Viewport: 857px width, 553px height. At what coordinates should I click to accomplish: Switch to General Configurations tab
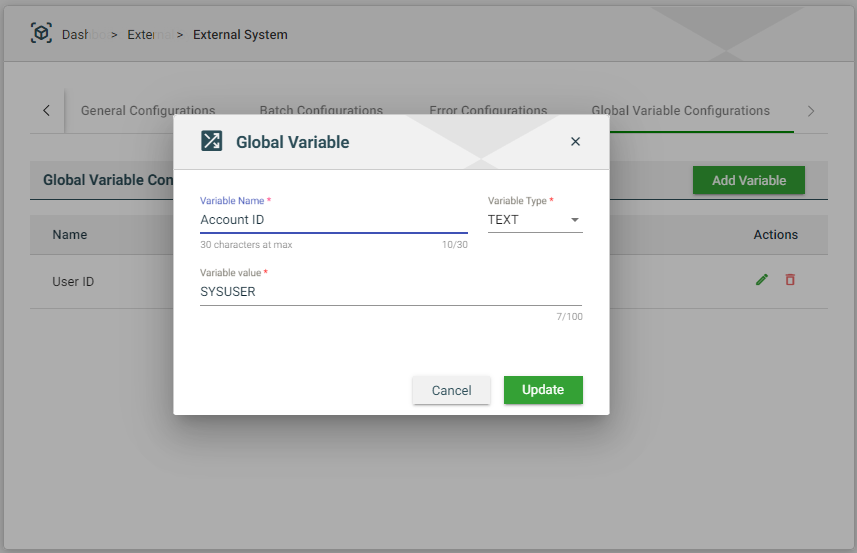coord(148,111)
